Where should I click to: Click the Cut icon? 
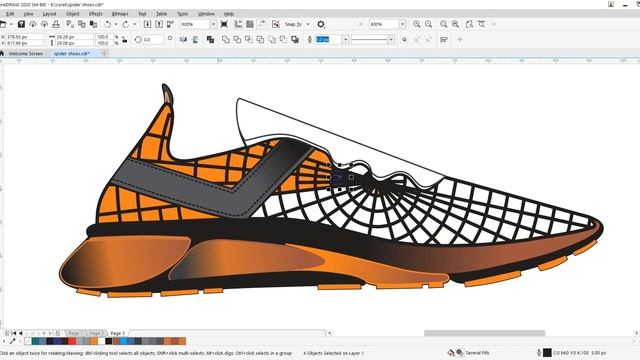click(70, 24)
